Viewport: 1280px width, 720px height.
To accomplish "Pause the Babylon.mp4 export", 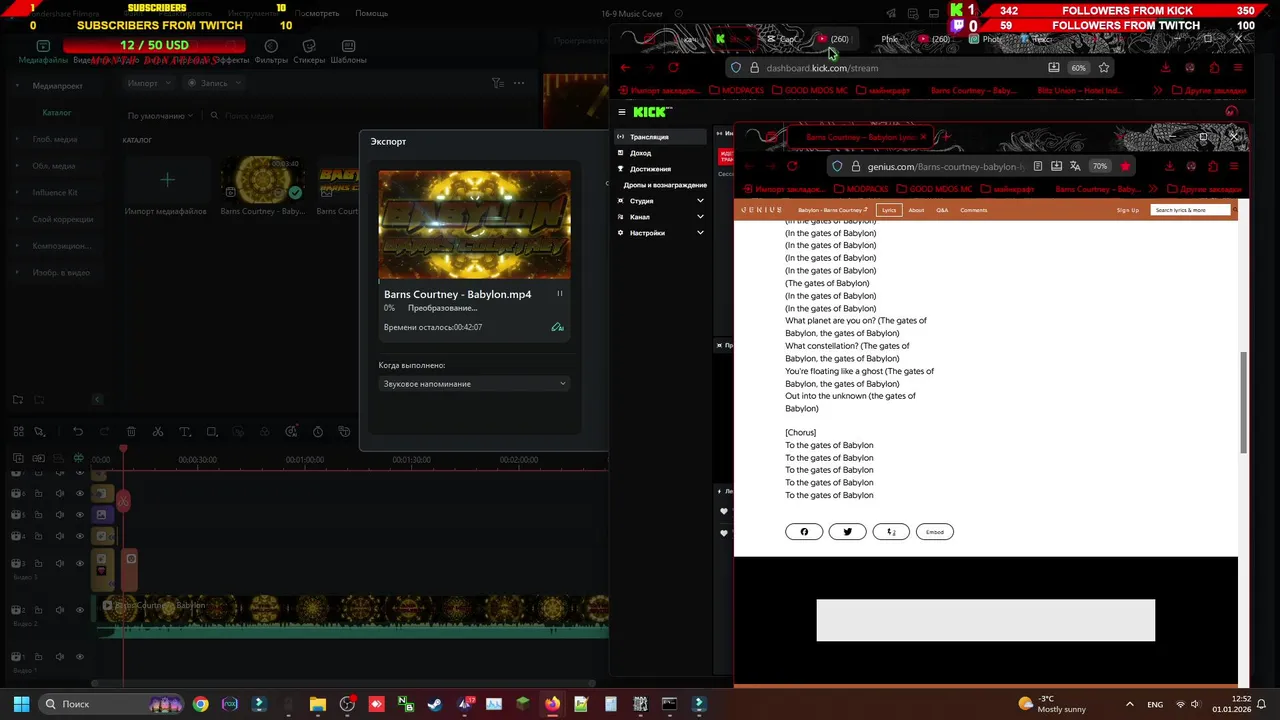I will point(559,294).
